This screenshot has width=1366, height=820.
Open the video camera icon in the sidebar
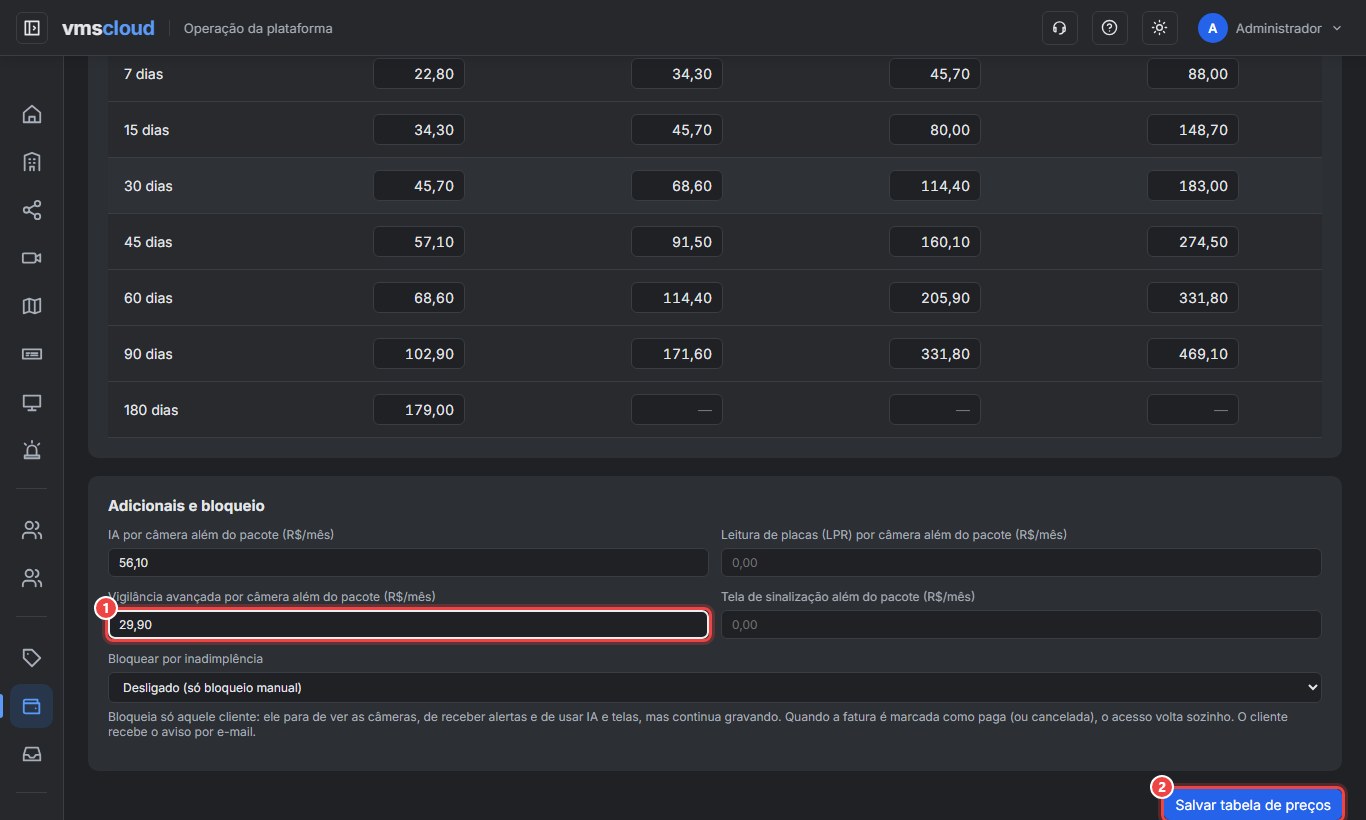tap(32, 258)
